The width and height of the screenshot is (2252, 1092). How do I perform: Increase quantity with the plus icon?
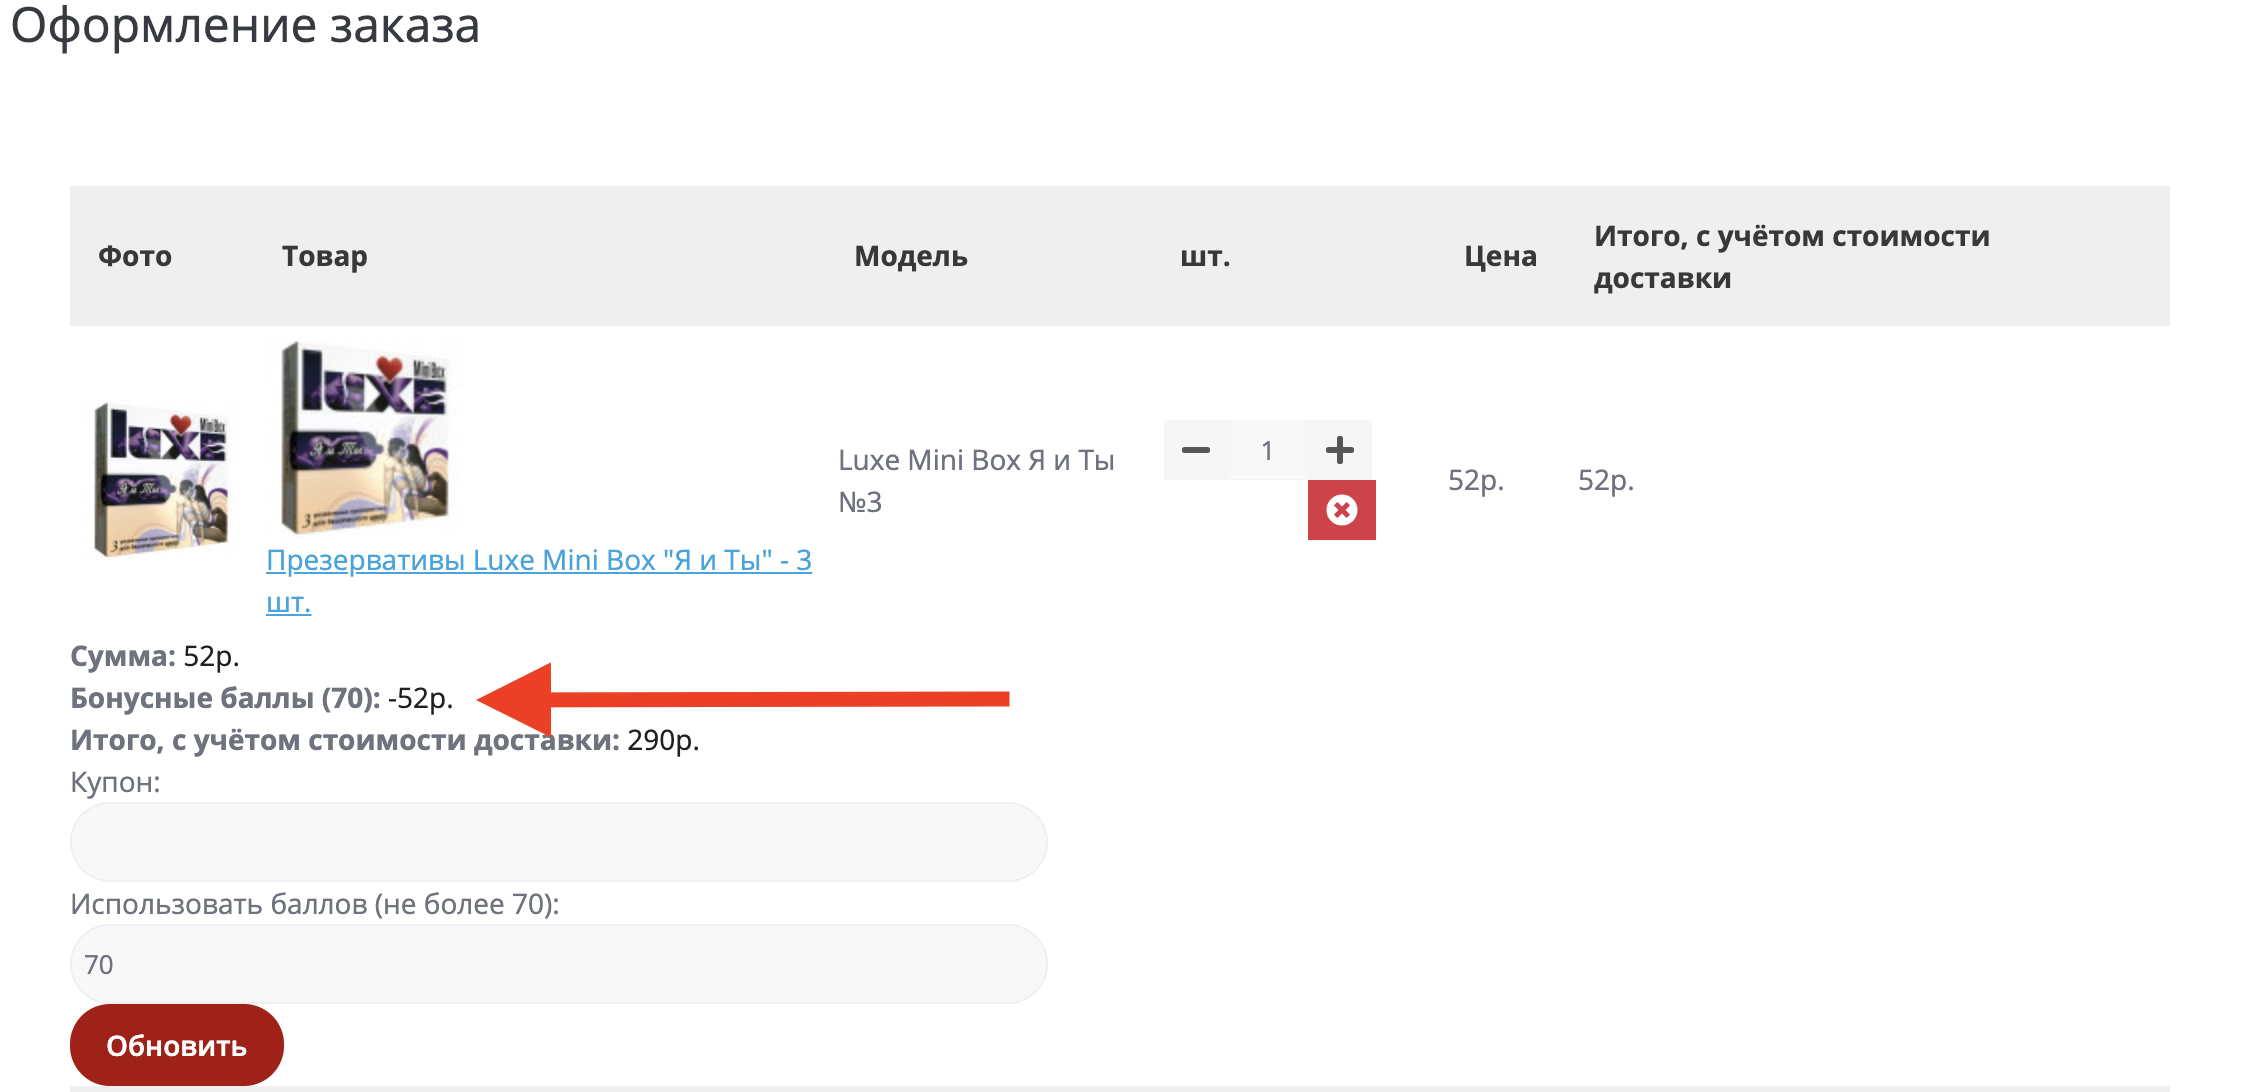(1339, 450)
